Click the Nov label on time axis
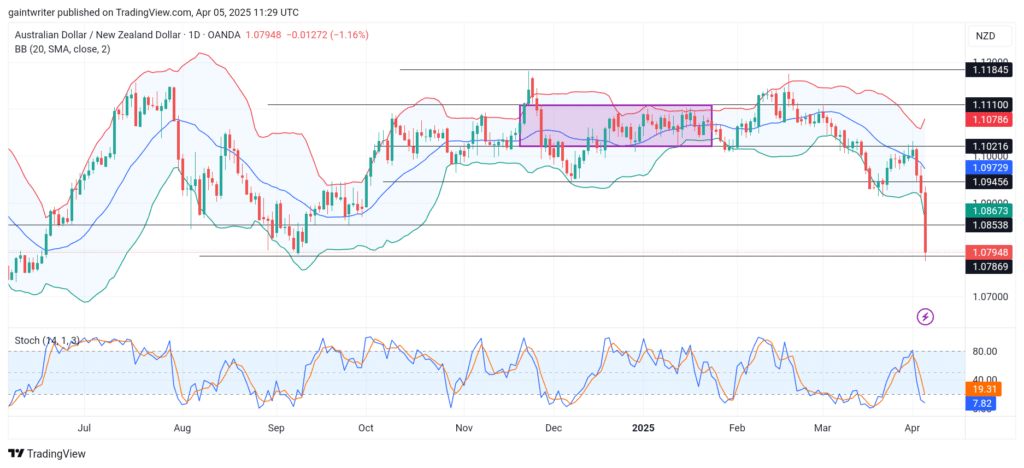 coord(464,429)
